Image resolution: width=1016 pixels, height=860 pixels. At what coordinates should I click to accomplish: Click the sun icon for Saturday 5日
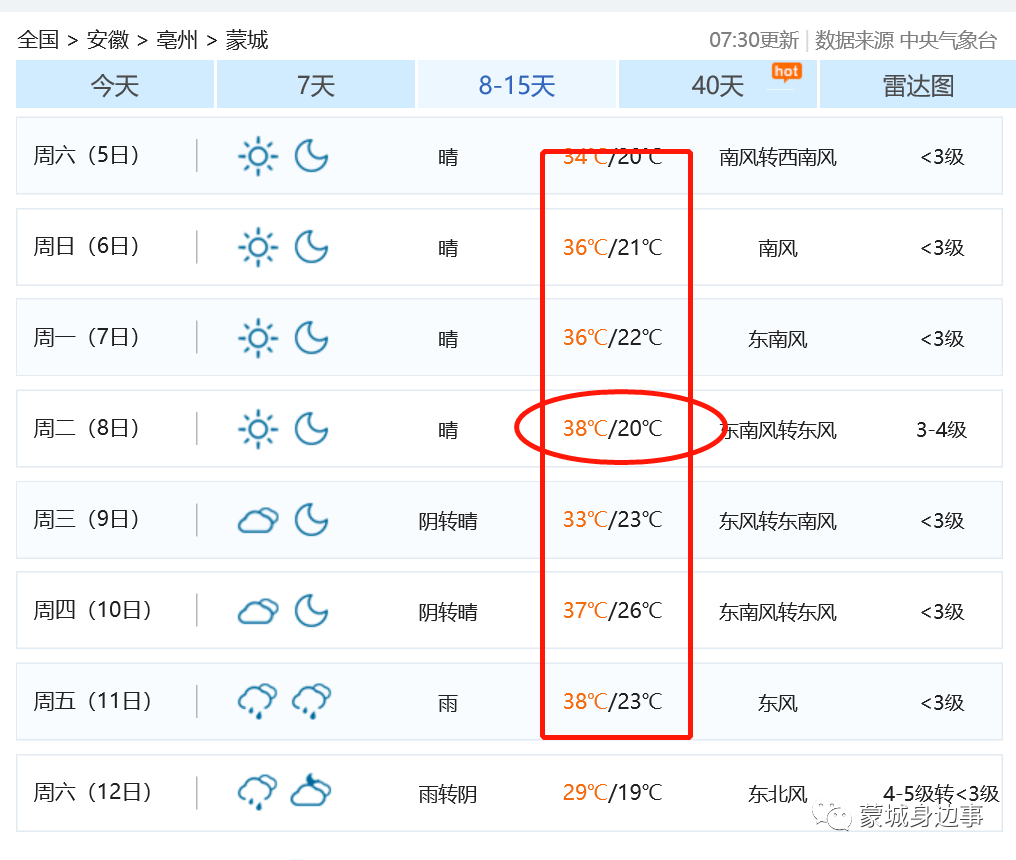[258, 156]
